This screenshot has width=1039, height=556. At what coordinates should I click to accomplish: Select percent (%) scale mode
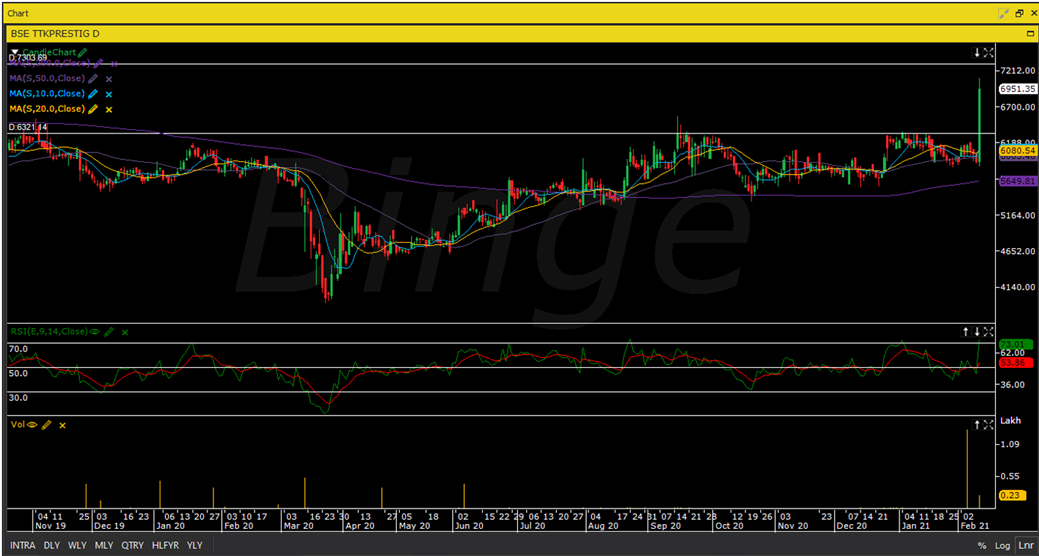click(x=981, y=545)
